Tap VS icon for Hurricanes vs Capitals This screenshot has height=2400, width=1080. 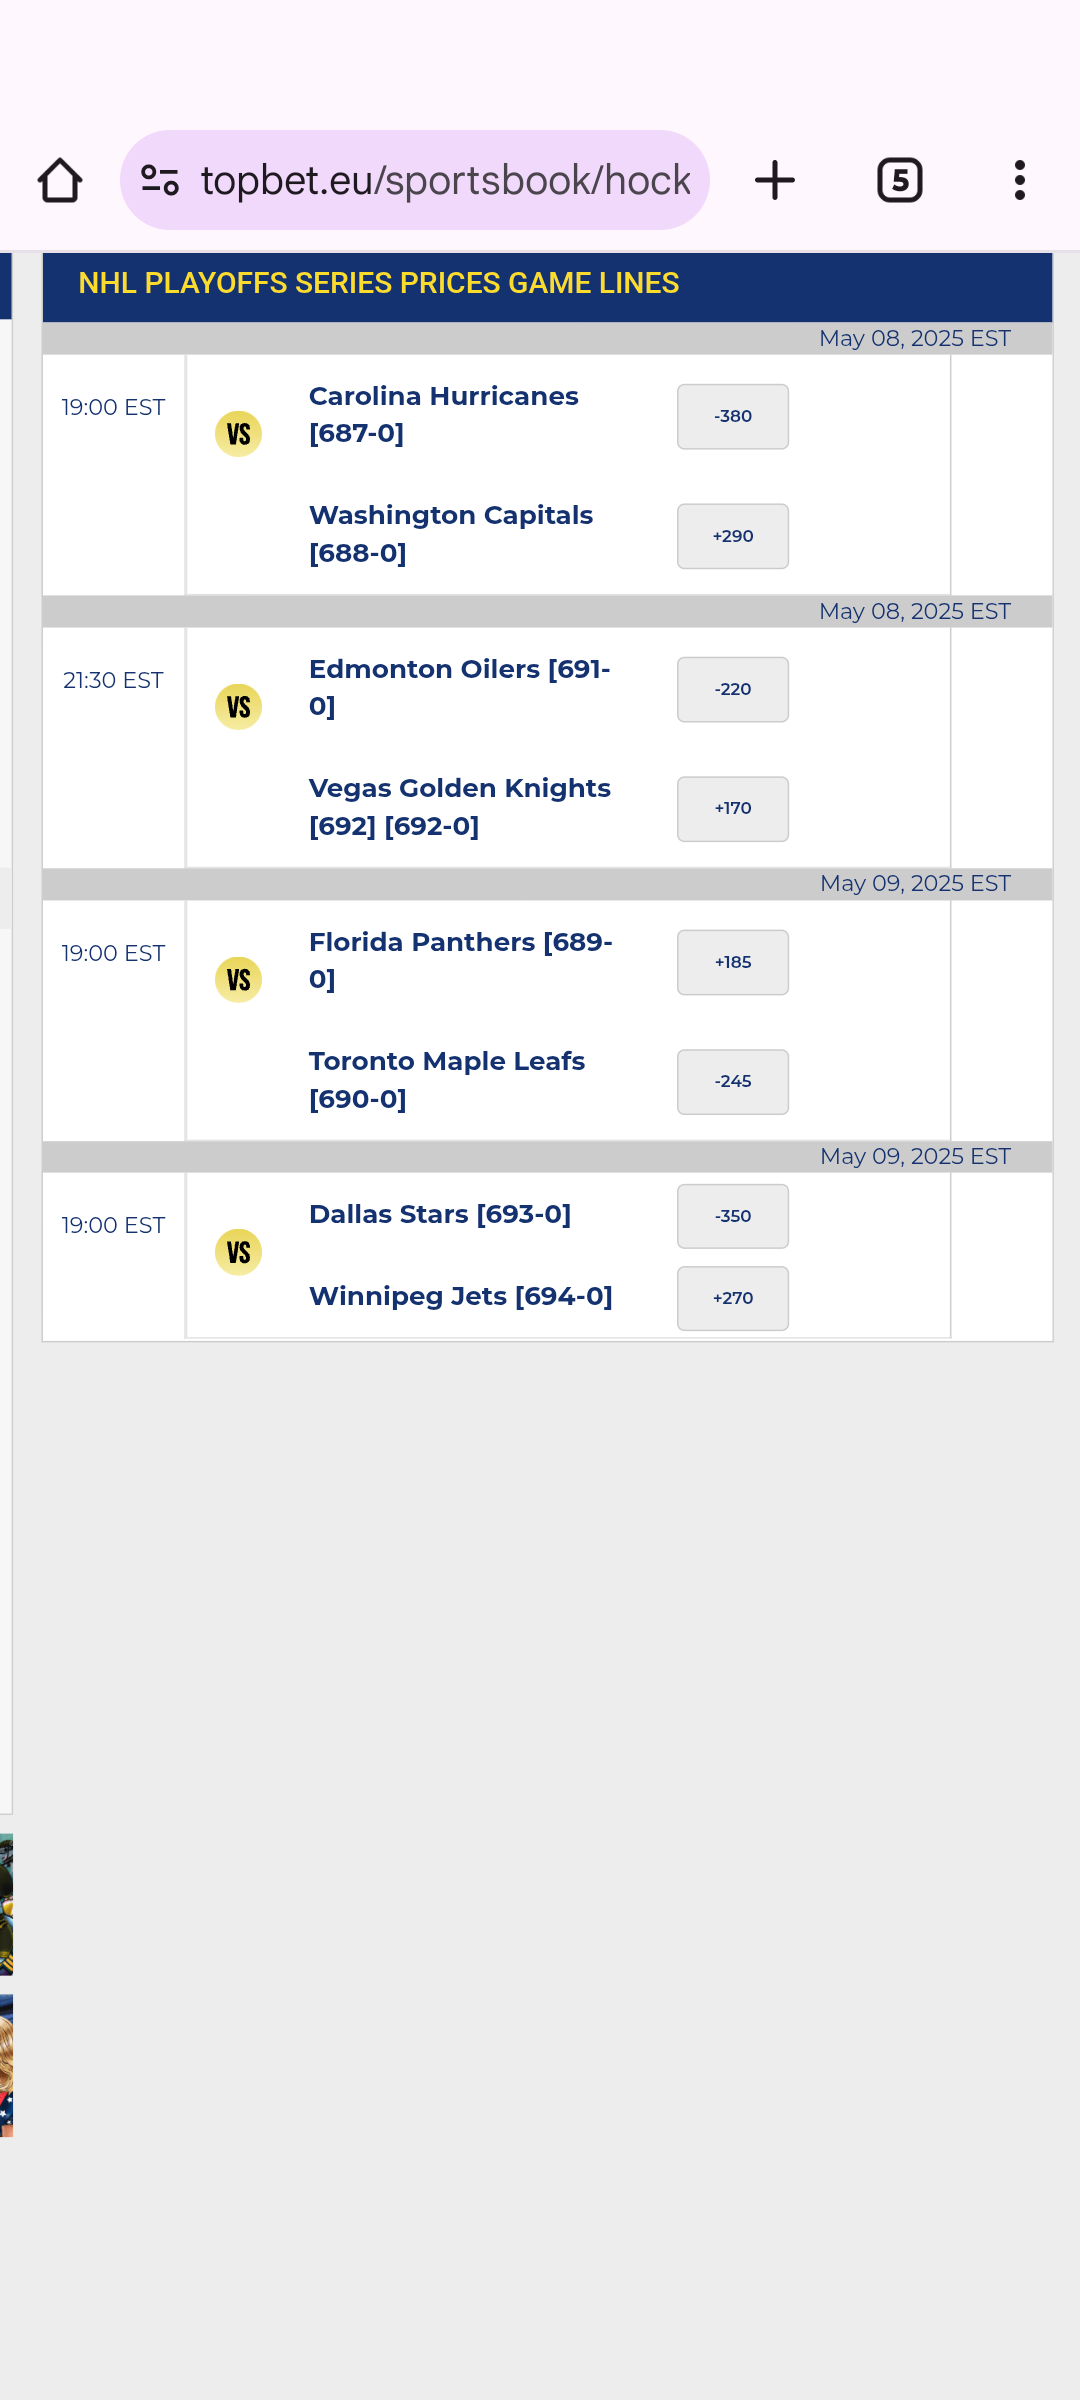click(239, 434)
